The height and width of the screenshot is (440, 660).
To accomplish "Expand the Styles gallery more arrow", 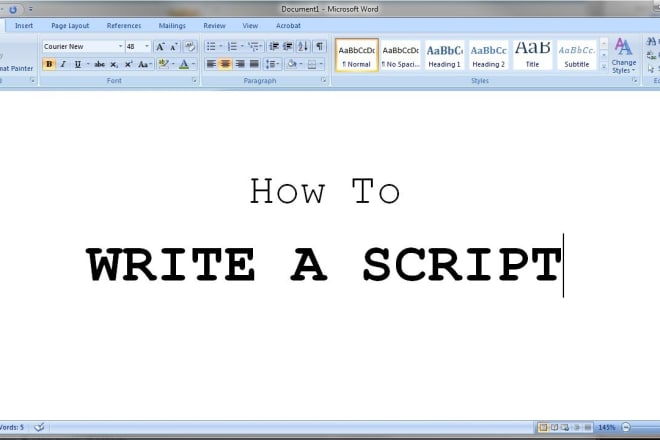I will (x=605, y=67).
